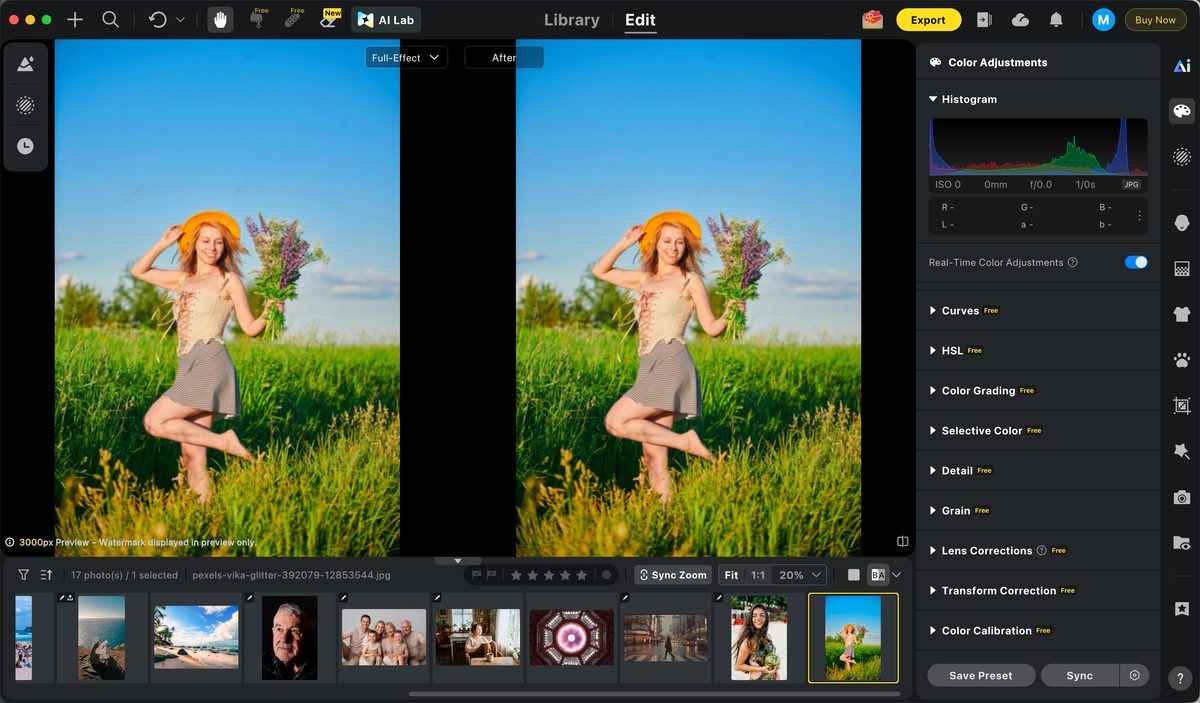Open the crop frame icon in right sidebar
This screenshot has width=1200, height=703.
(1182, 406)
